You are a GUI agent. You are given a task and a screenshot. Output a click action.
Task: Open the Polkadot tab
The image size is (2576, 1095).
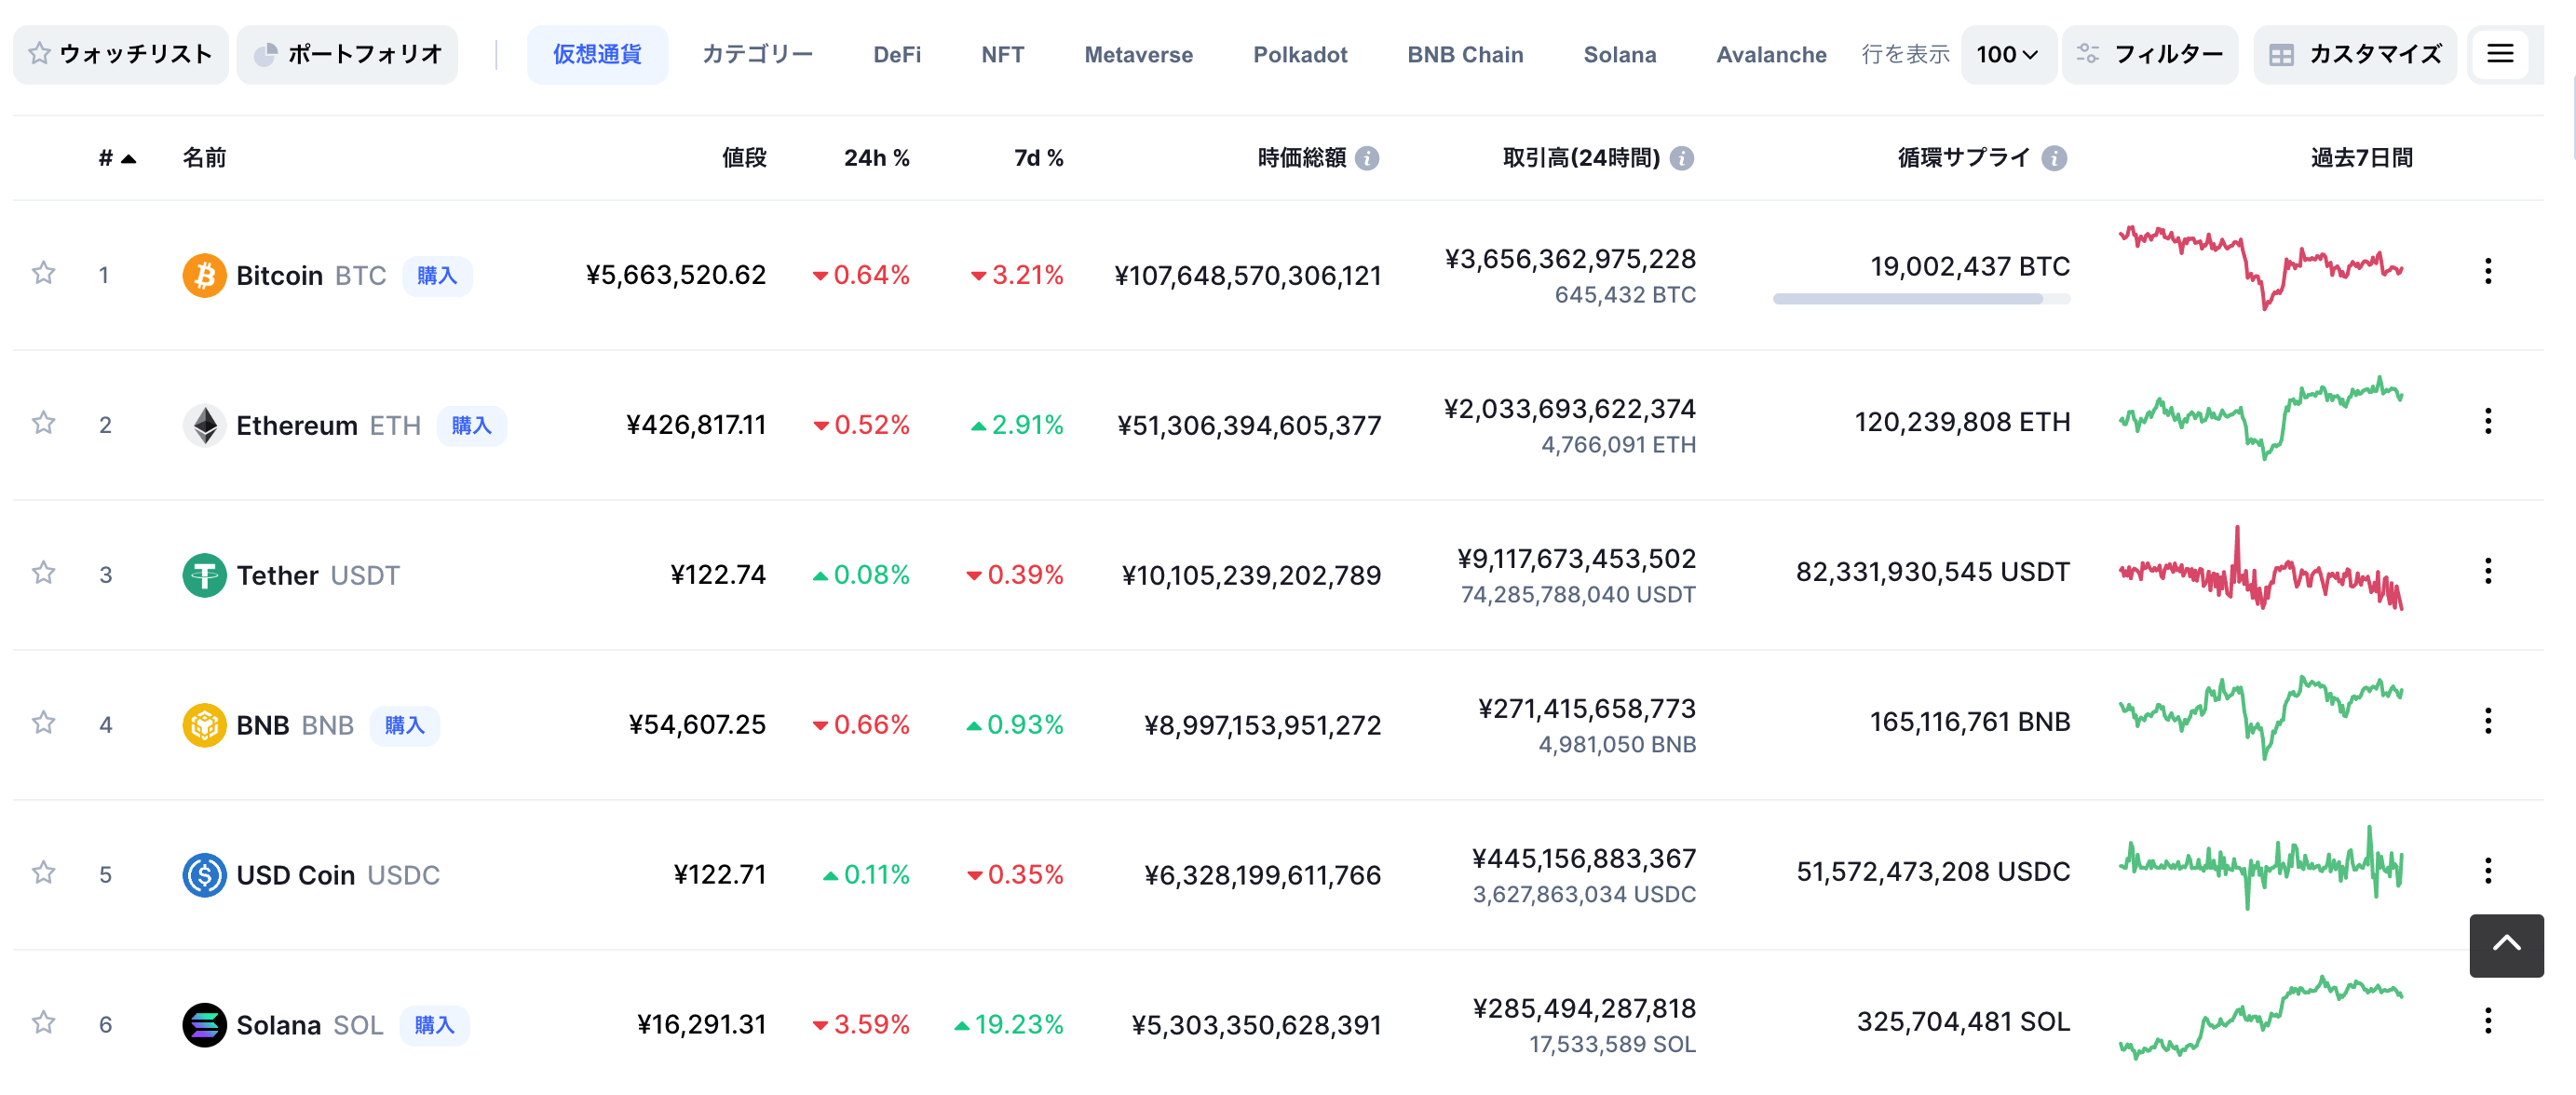click(1300, 54)
